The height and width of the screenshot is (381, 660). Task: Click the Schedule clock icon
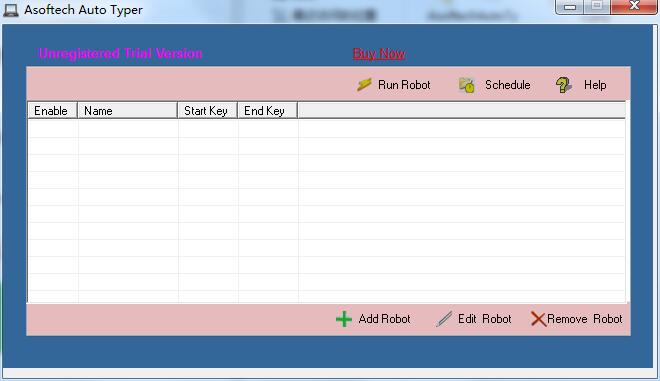point(466,85)
